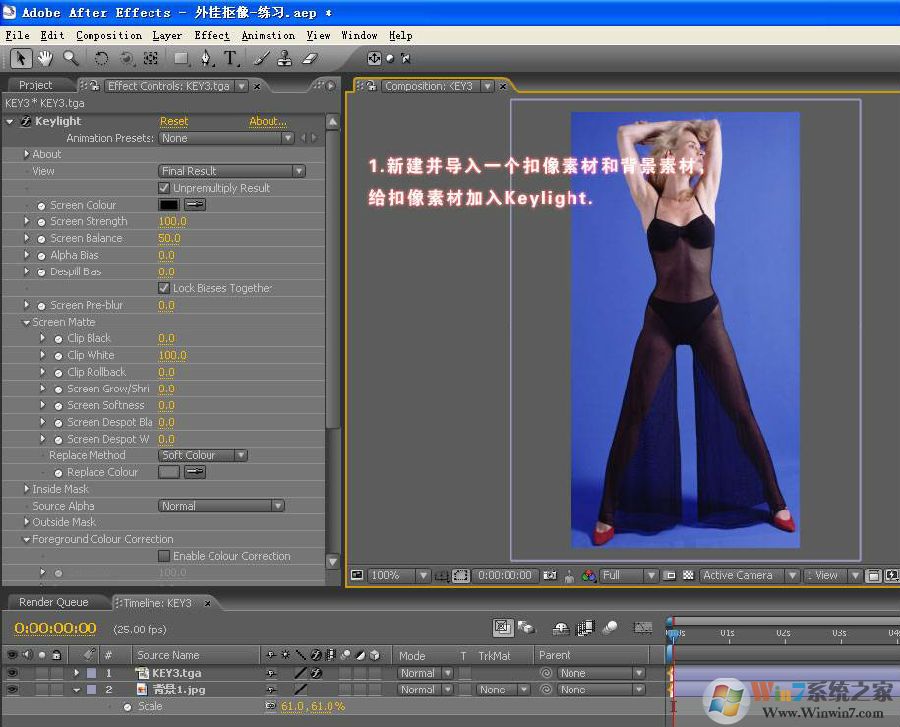Open the Composition menu
The height and width of the screenshot is (727, 900).
[109, 35]
